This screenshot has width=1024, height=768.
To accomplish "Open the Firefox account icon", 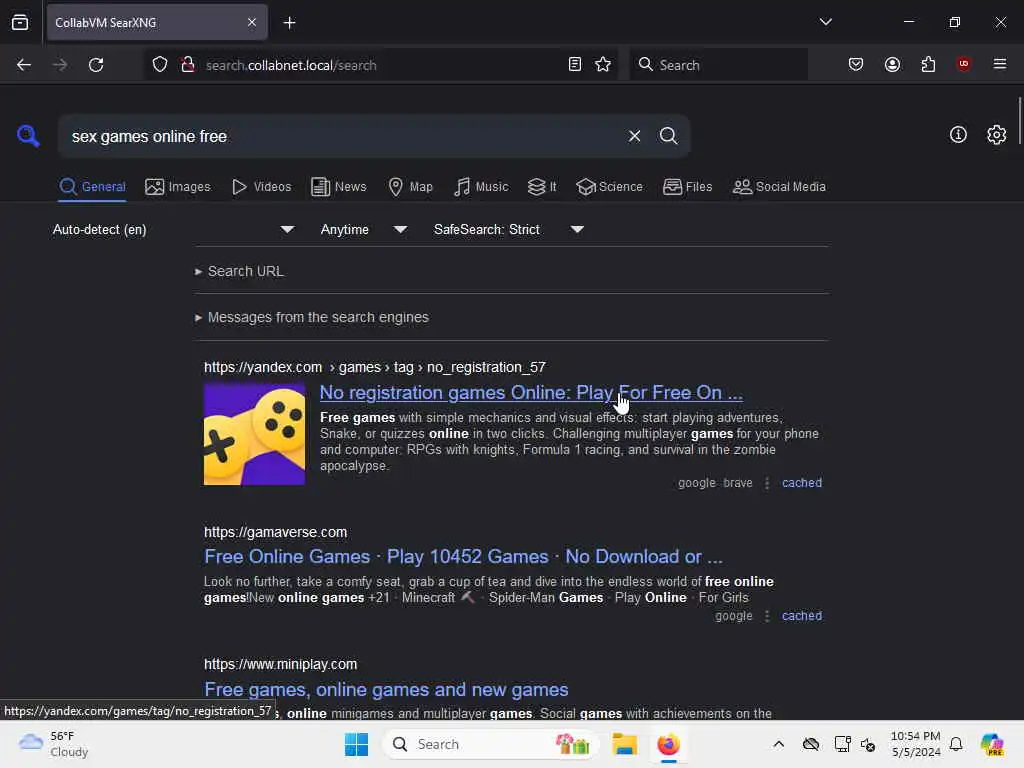I will pos(892,64).
